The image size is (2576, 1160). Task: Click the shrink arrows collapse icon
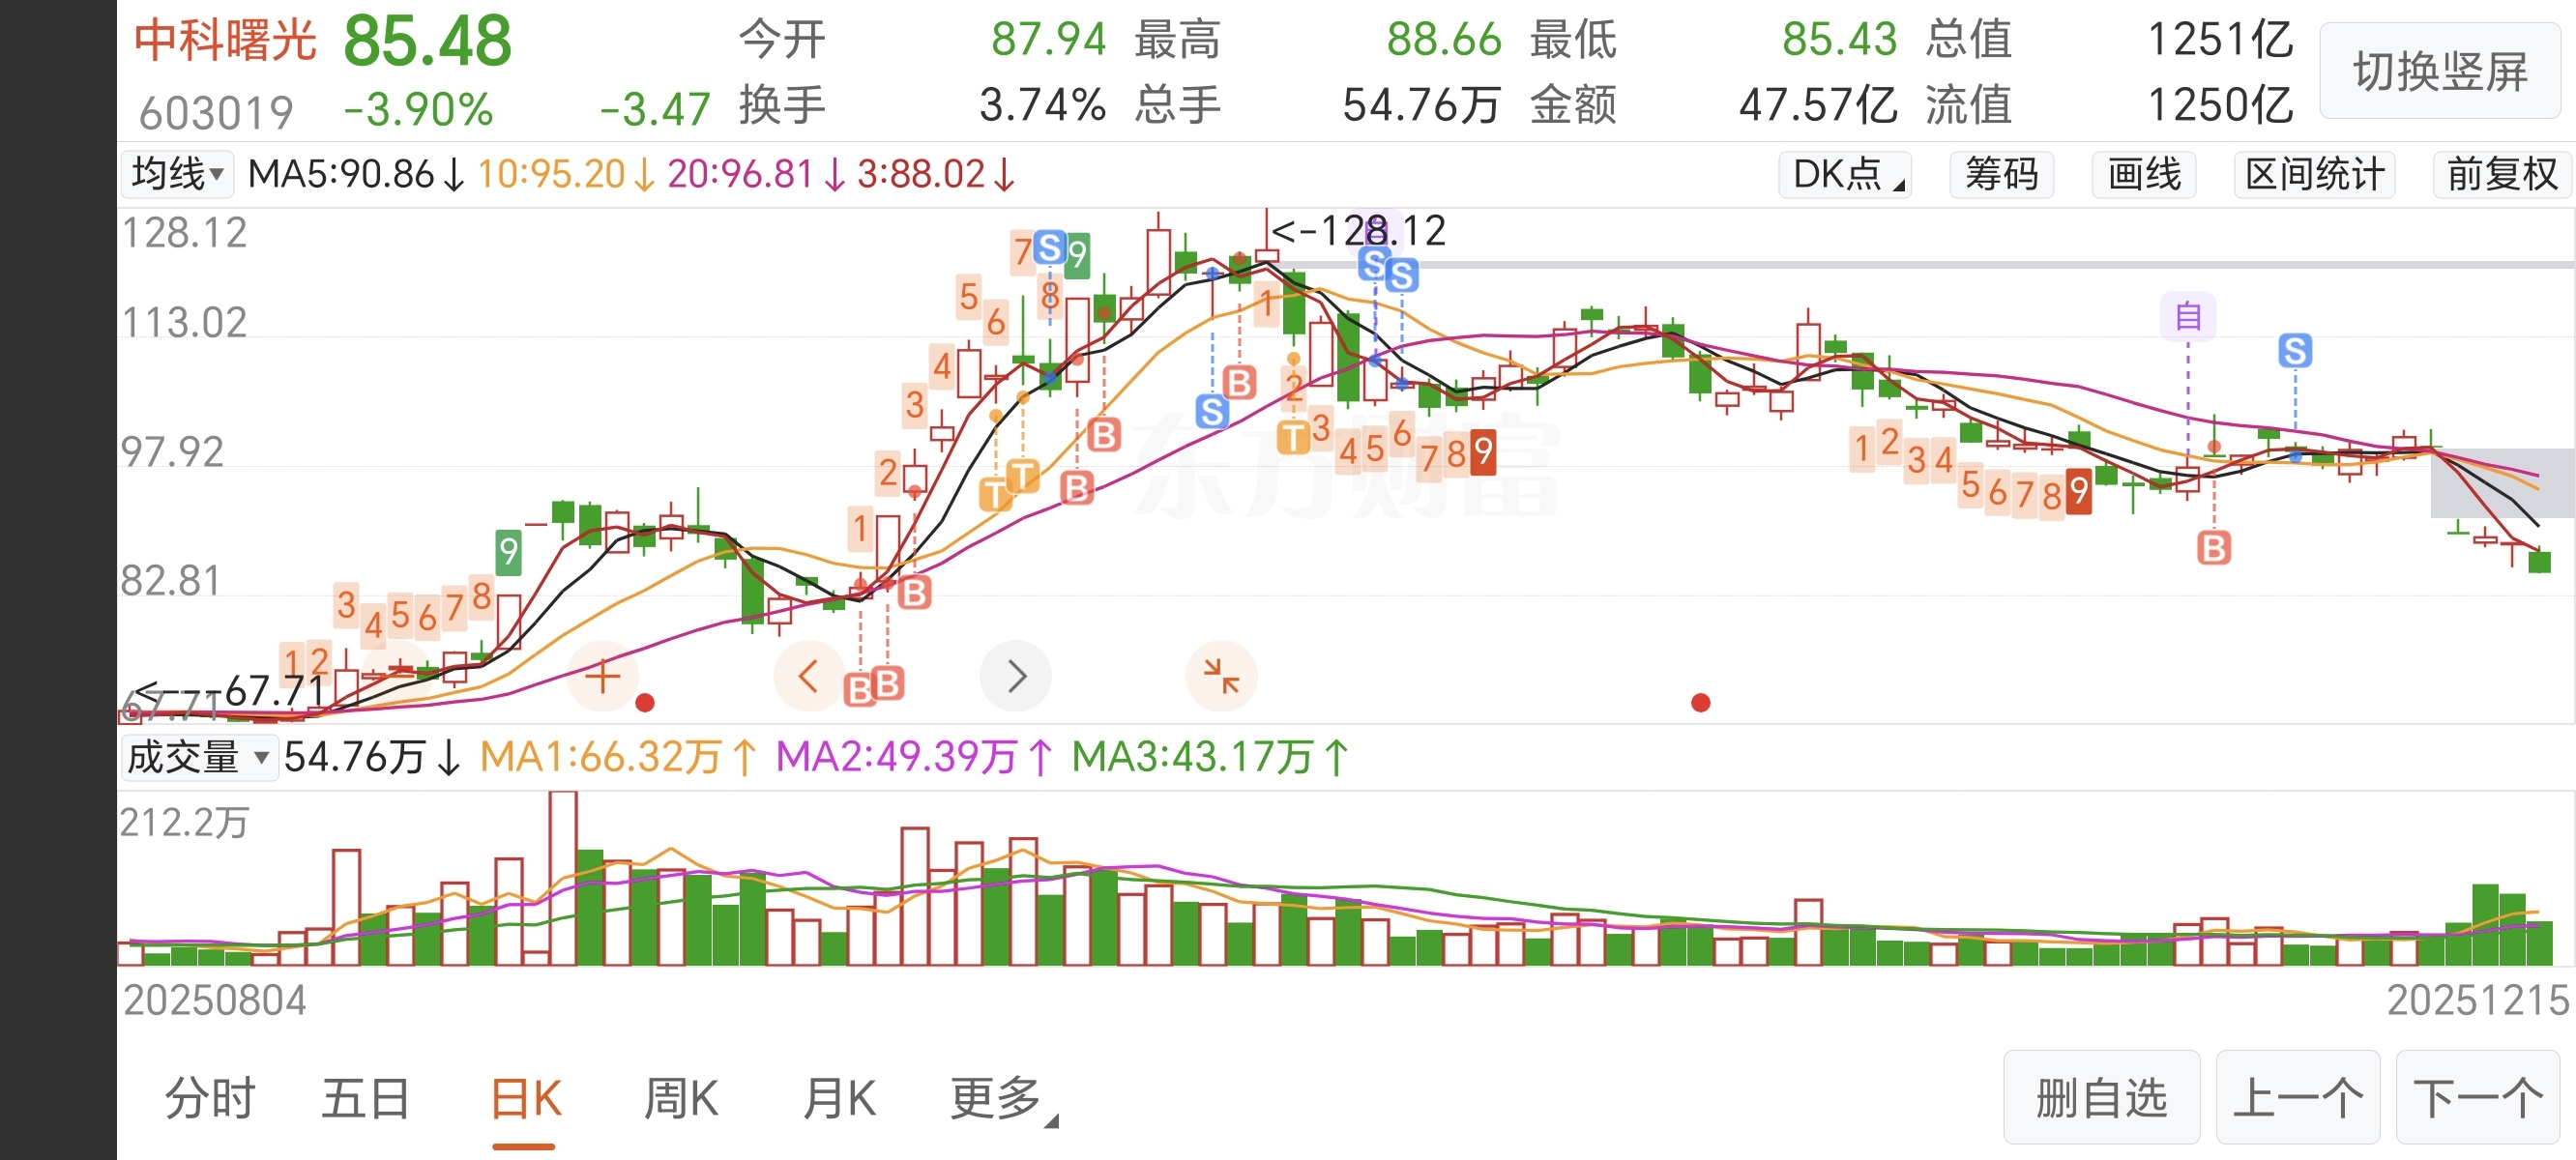pyautogui.click(x=1221, y=677)
